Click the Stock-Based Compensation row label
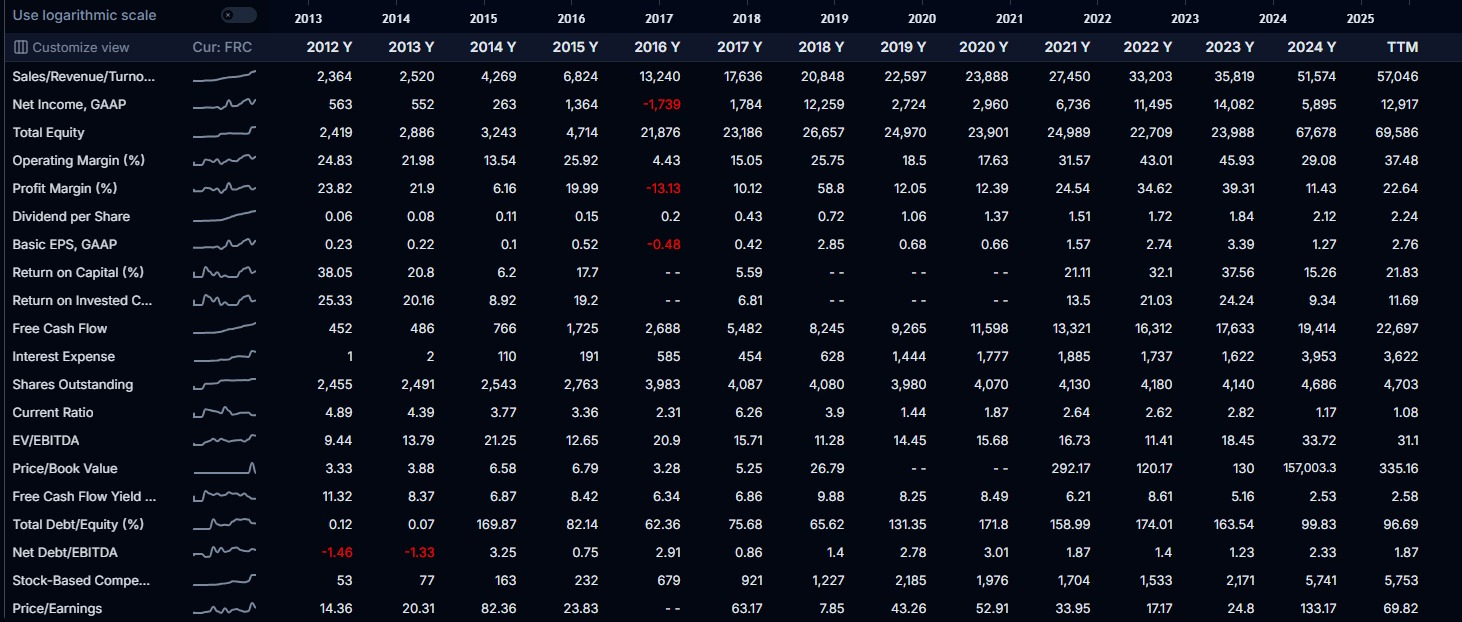This screenshot has height=622, width=1462. (81, 580)
